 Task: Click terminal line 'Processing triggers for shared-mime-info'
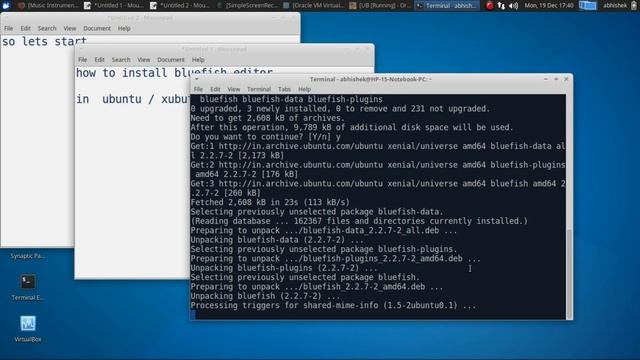[333, 305]
